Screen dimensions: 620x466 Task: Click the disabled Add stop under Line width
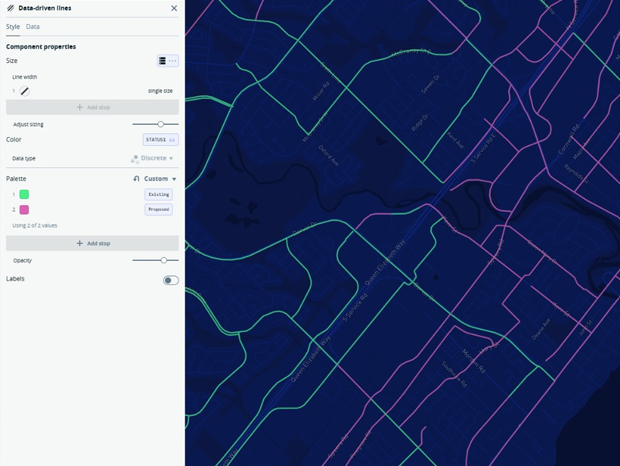(92, 107)
